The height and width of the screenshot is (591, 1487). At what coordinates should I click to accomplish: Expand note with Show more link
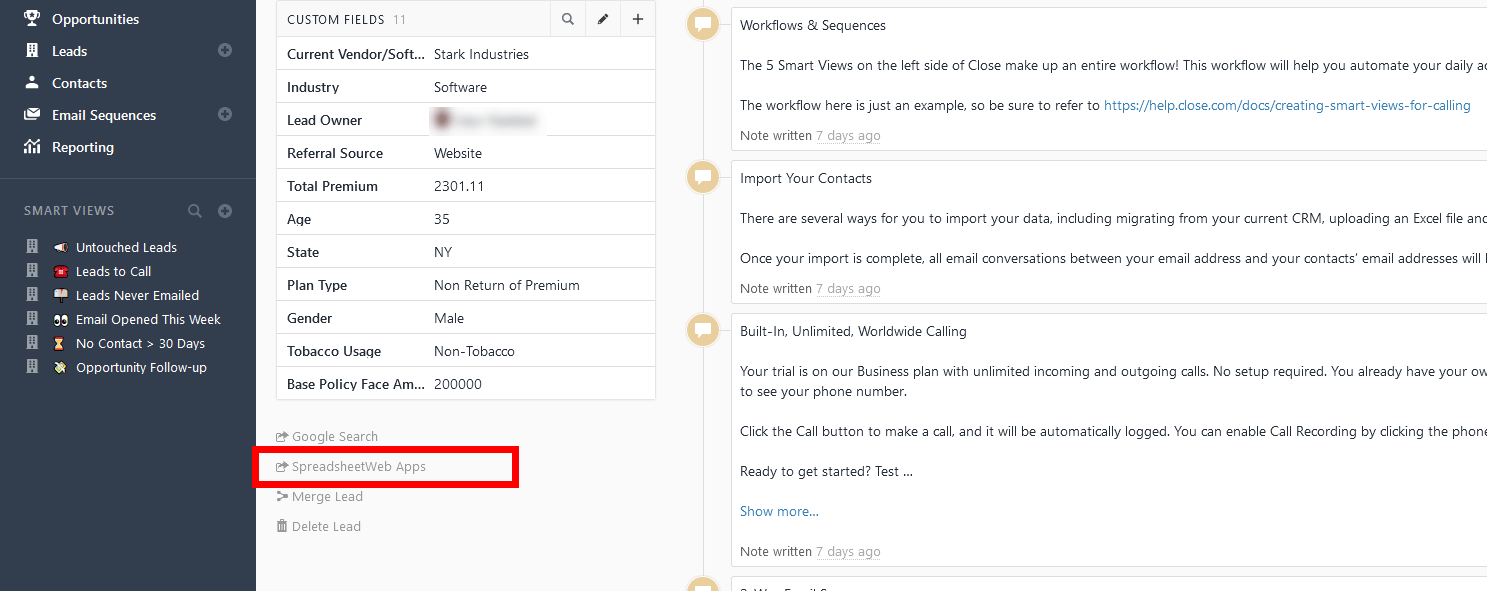pos(779,511)
